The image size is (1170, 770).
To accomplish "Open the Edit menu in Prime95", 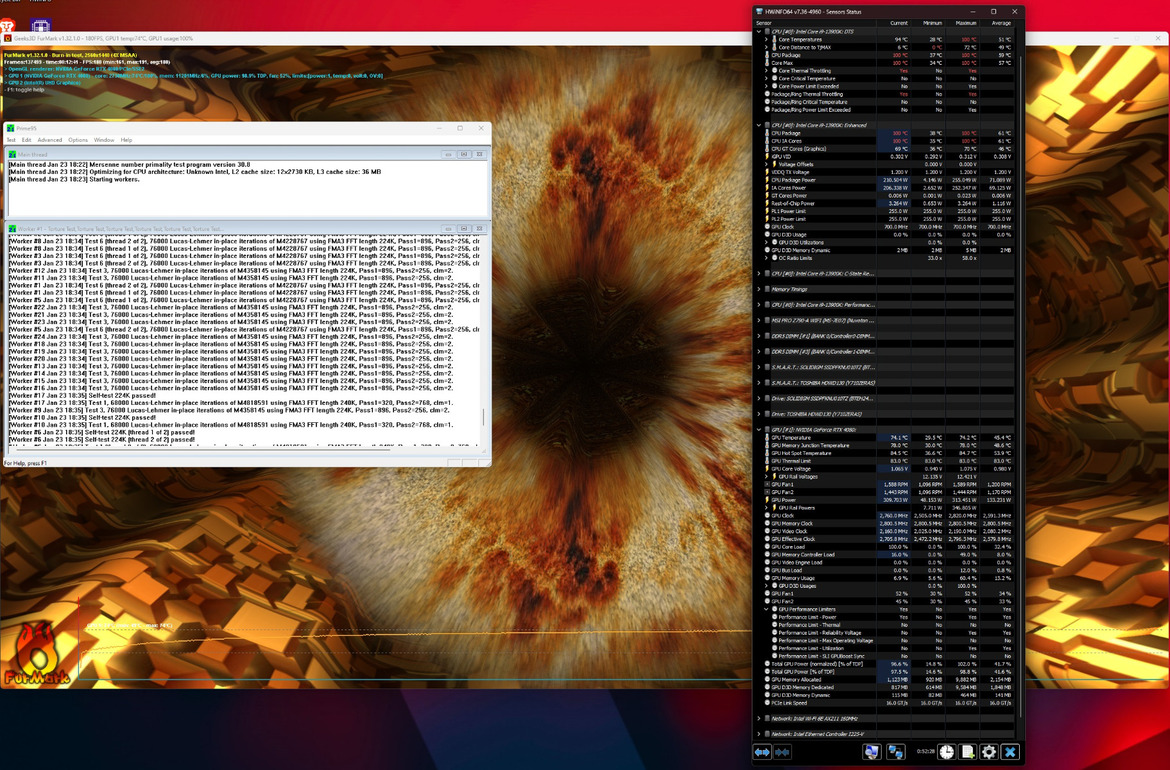I will [x=27, y=140].
